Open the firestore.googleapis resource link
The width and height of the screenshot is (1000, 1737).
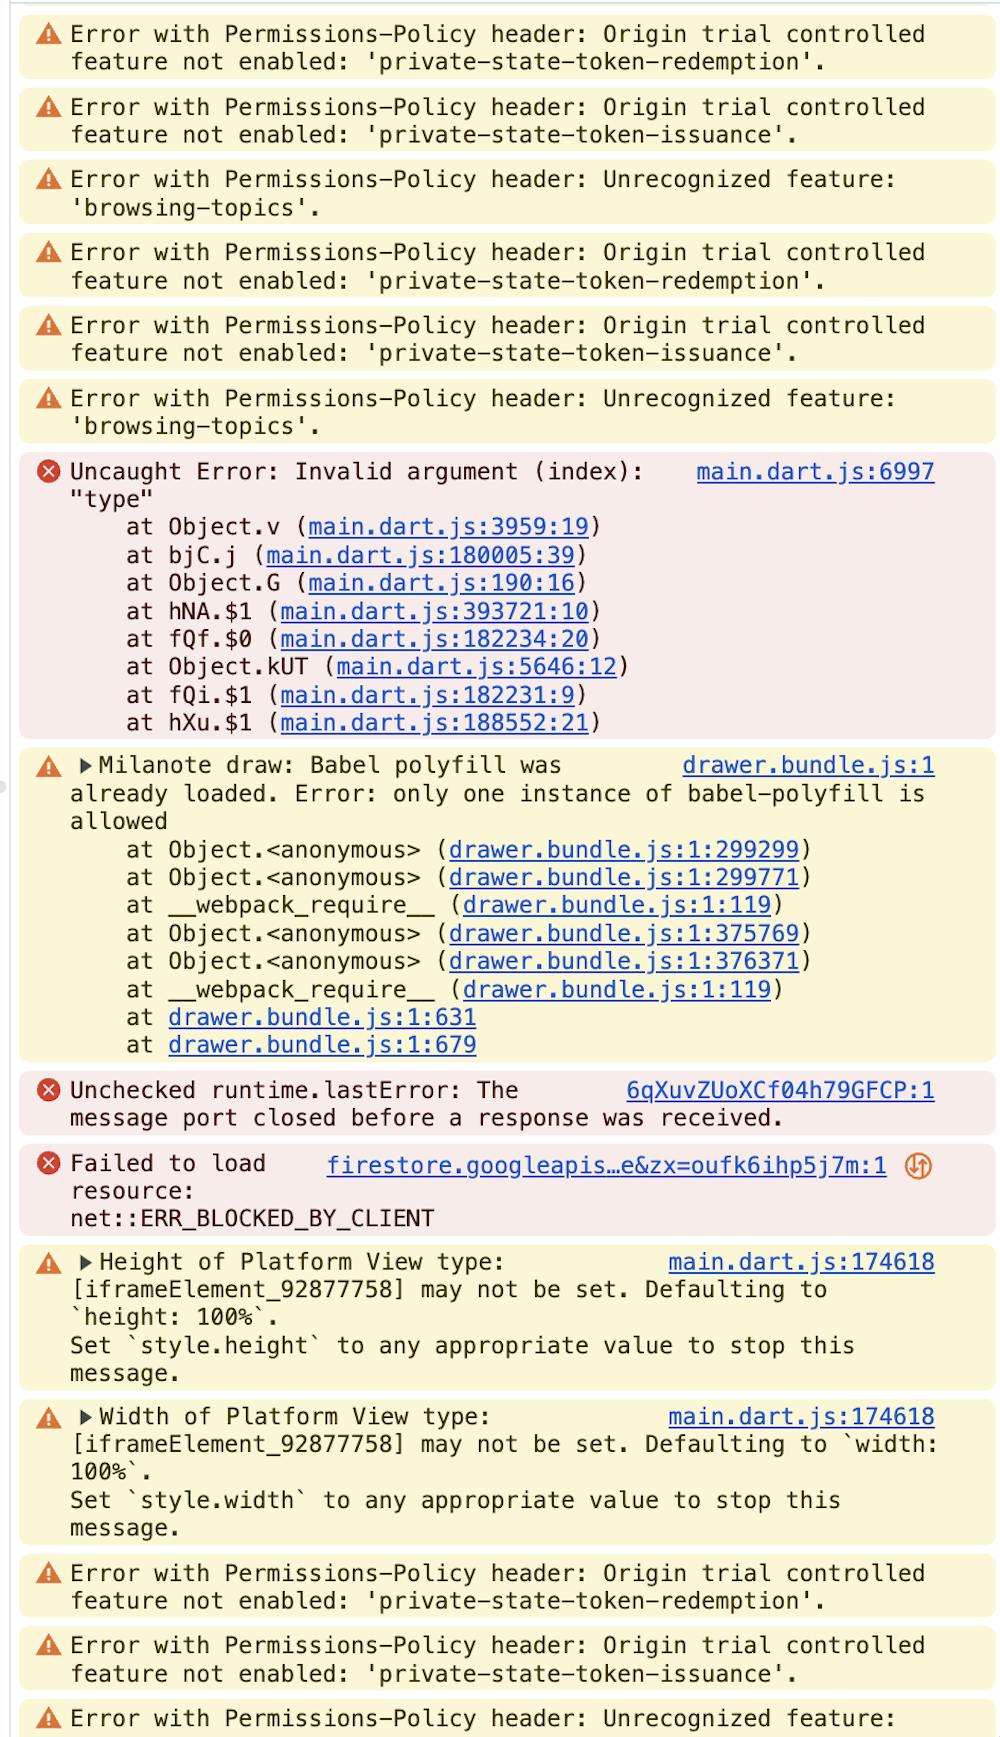click(606, 1165)
